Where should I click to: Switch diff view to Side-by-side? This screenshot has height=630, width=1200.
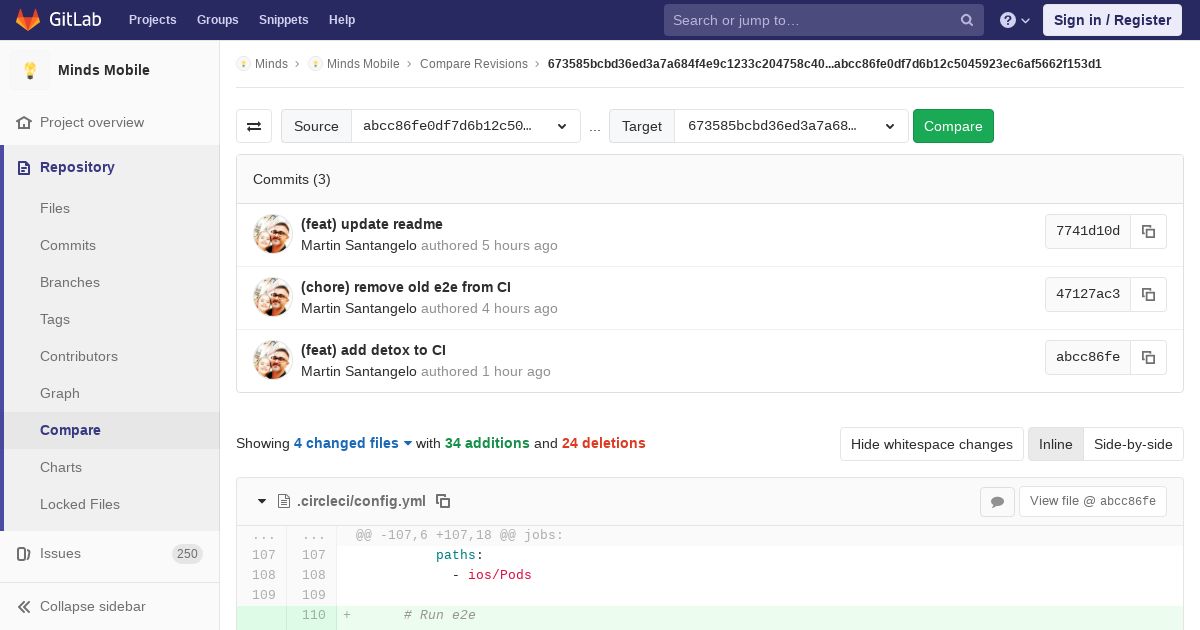[x=1133, y=444]
